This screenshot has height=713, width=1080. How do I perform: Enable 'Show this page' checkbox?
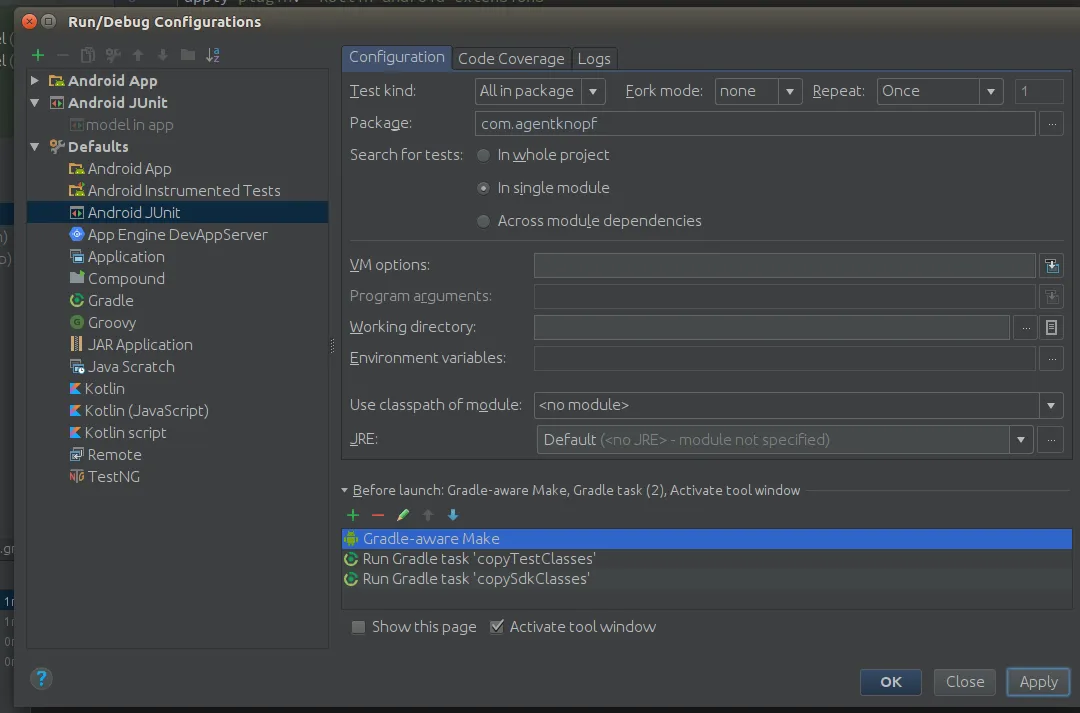(x=358, y=627)
